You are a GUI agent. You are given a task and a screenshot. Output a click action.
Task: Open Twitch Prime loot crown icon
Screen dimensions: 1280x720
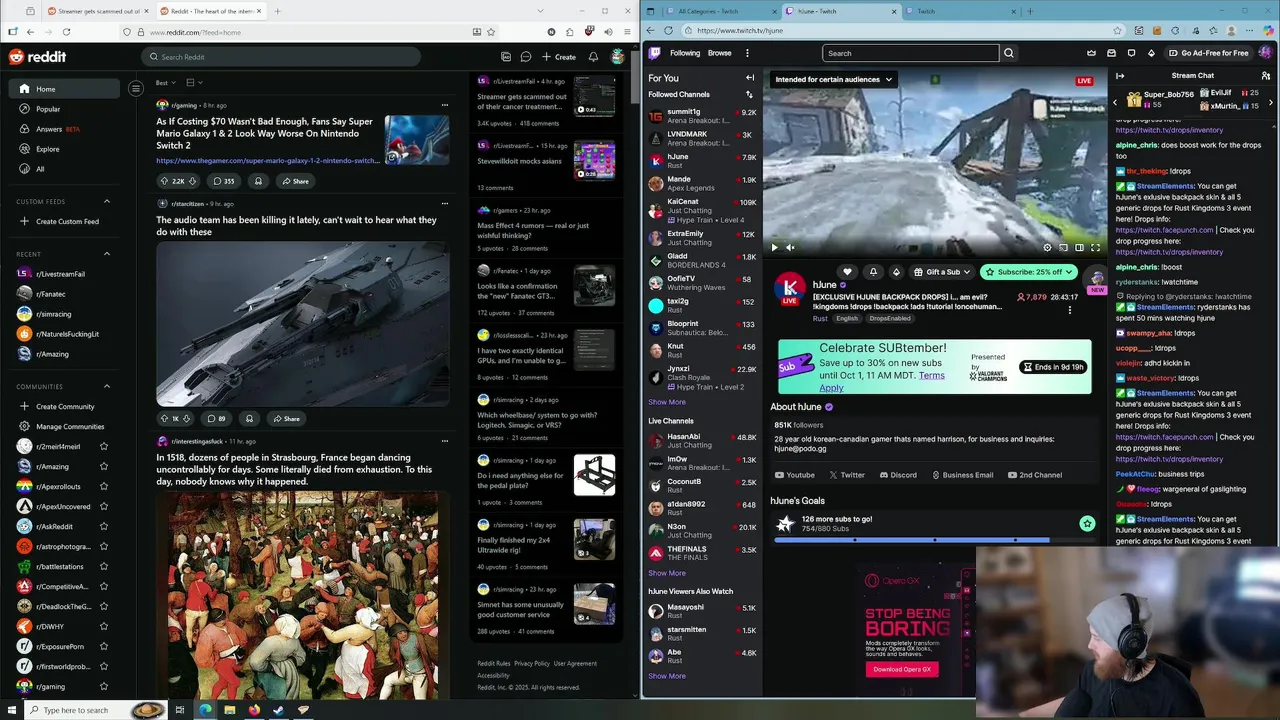click(1091, 53)
